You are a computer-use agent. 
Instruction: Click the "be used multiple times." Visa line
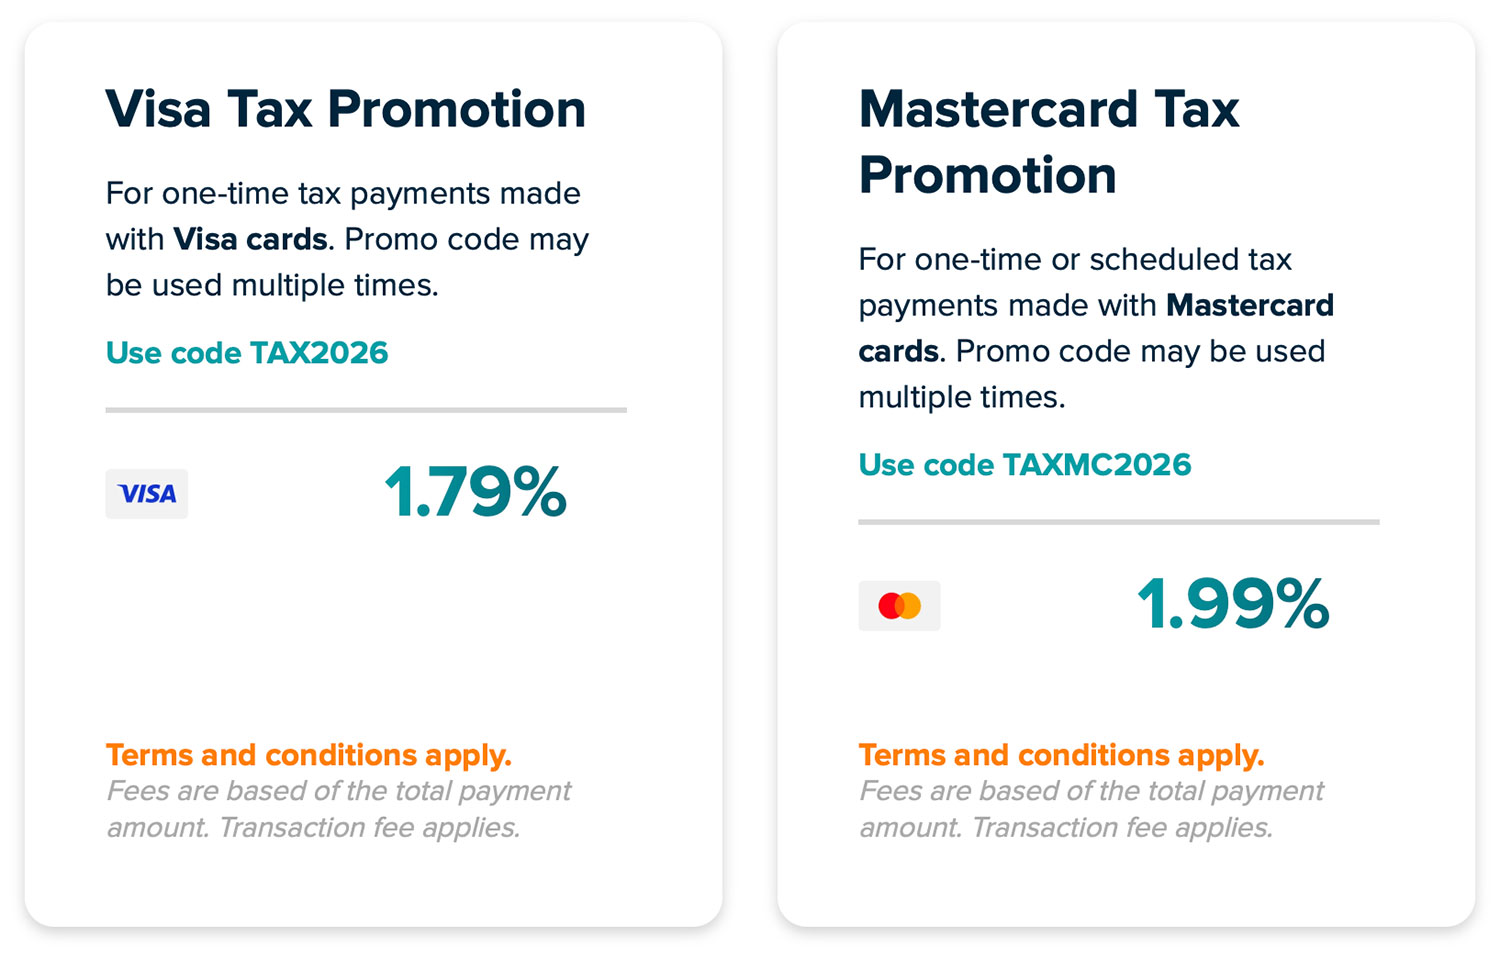coord(272,286)
